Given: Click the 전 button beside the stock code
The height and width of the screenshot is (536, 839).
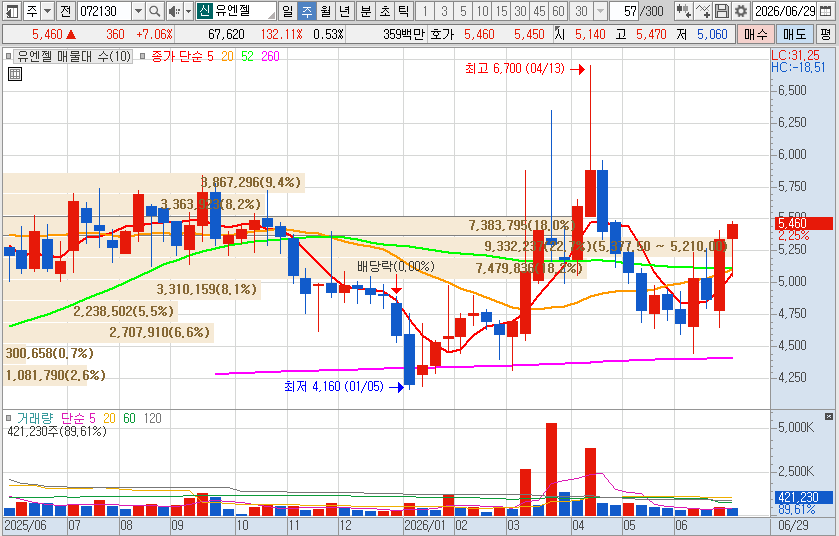Looking at the screenshot, I should coord(65,11).
